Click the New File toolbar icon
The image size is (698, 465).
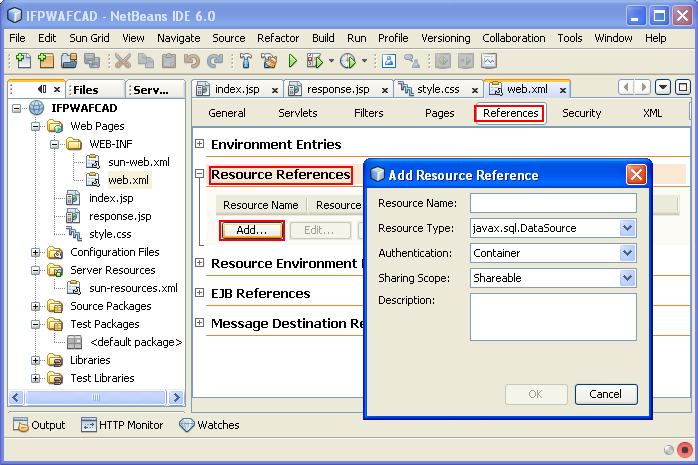click(x=23, y=61)
